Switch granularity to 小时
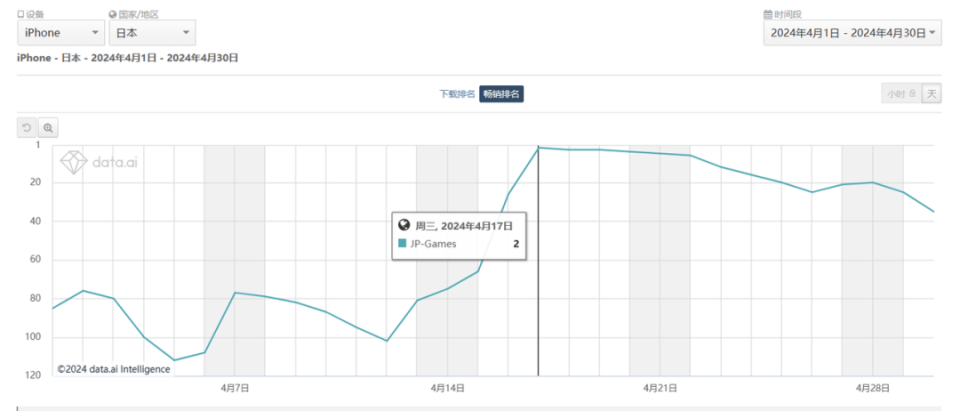Screen dimensions: 960x411 (896, 94)
